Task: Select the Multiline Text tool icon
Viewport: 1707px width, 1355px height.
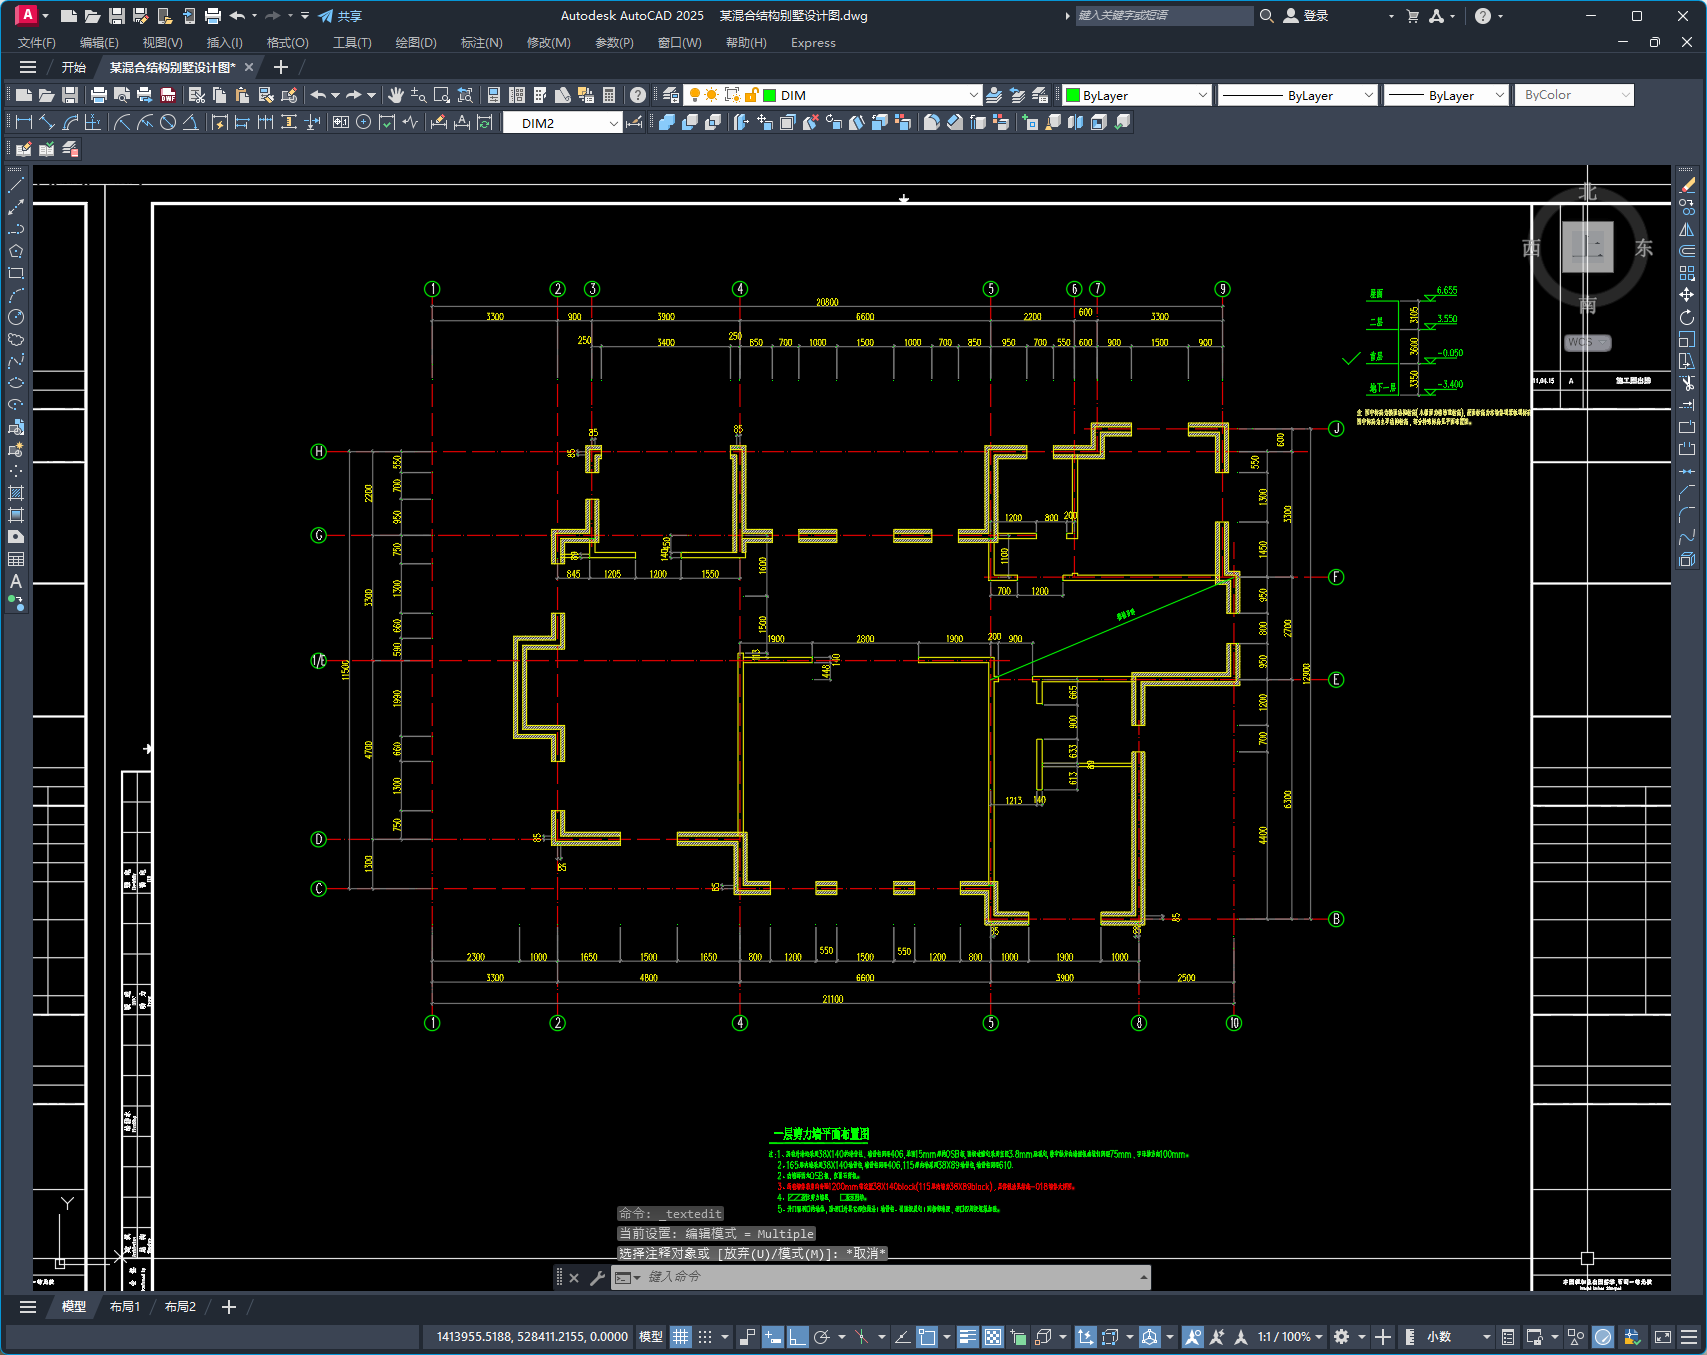Action: click(x=16, y=581)
